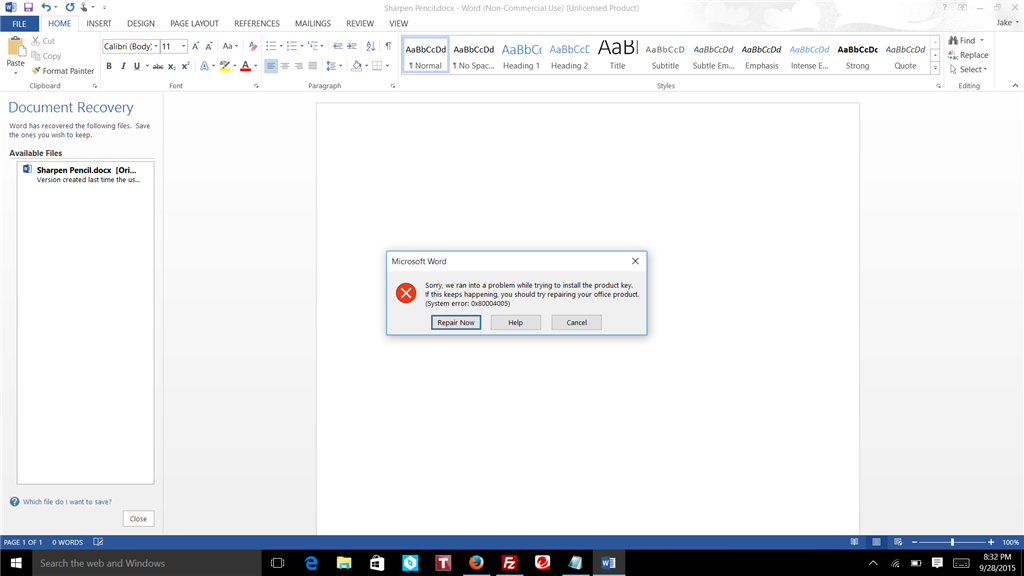Screen dimensions: 1024x576
Task: Click the Numbering list icon
Action: (292, 46)
